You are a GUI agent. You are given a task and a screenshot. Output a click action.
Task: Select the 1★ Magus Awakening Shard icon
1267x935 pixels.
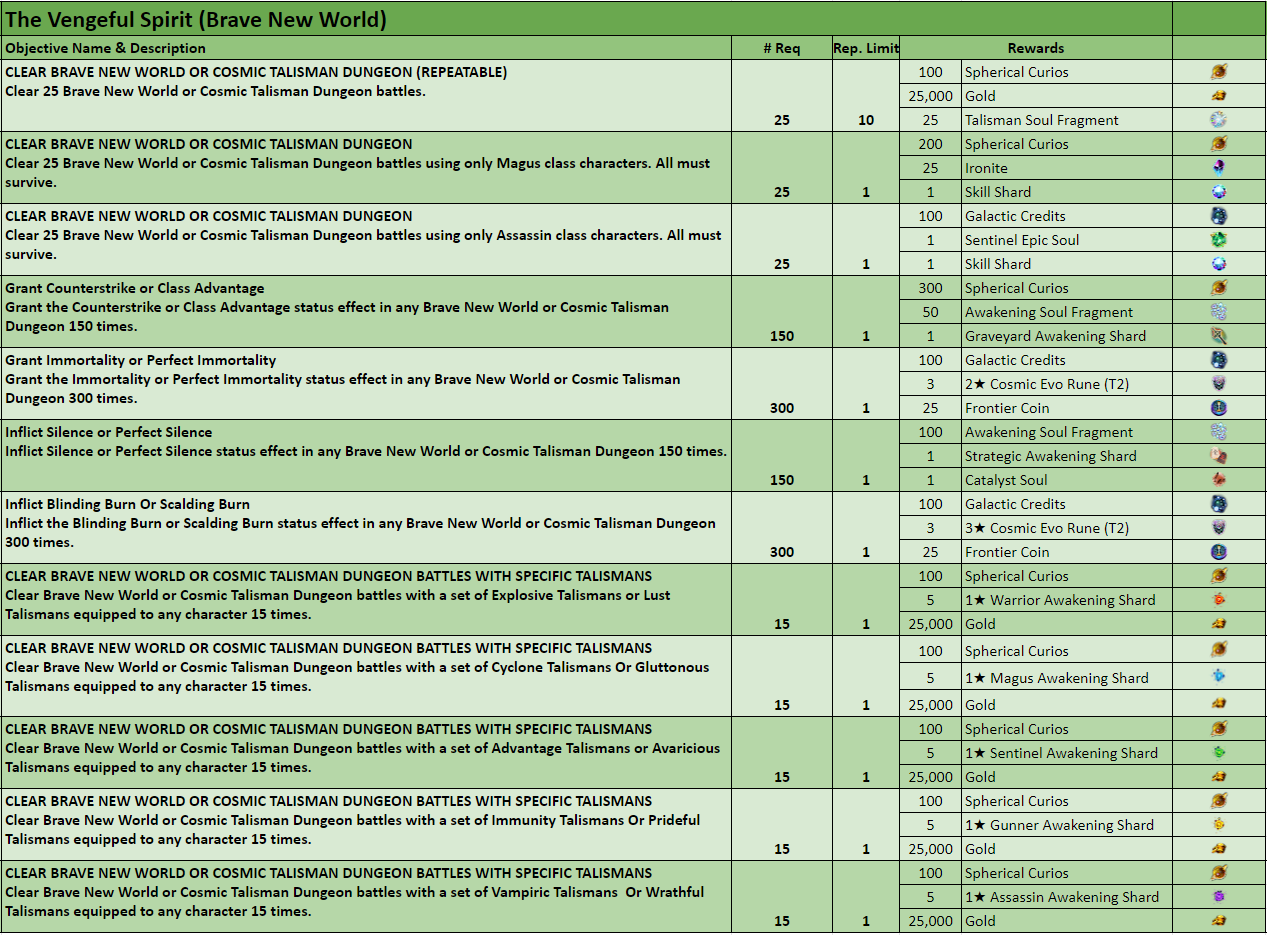[x=1218, y=677]
